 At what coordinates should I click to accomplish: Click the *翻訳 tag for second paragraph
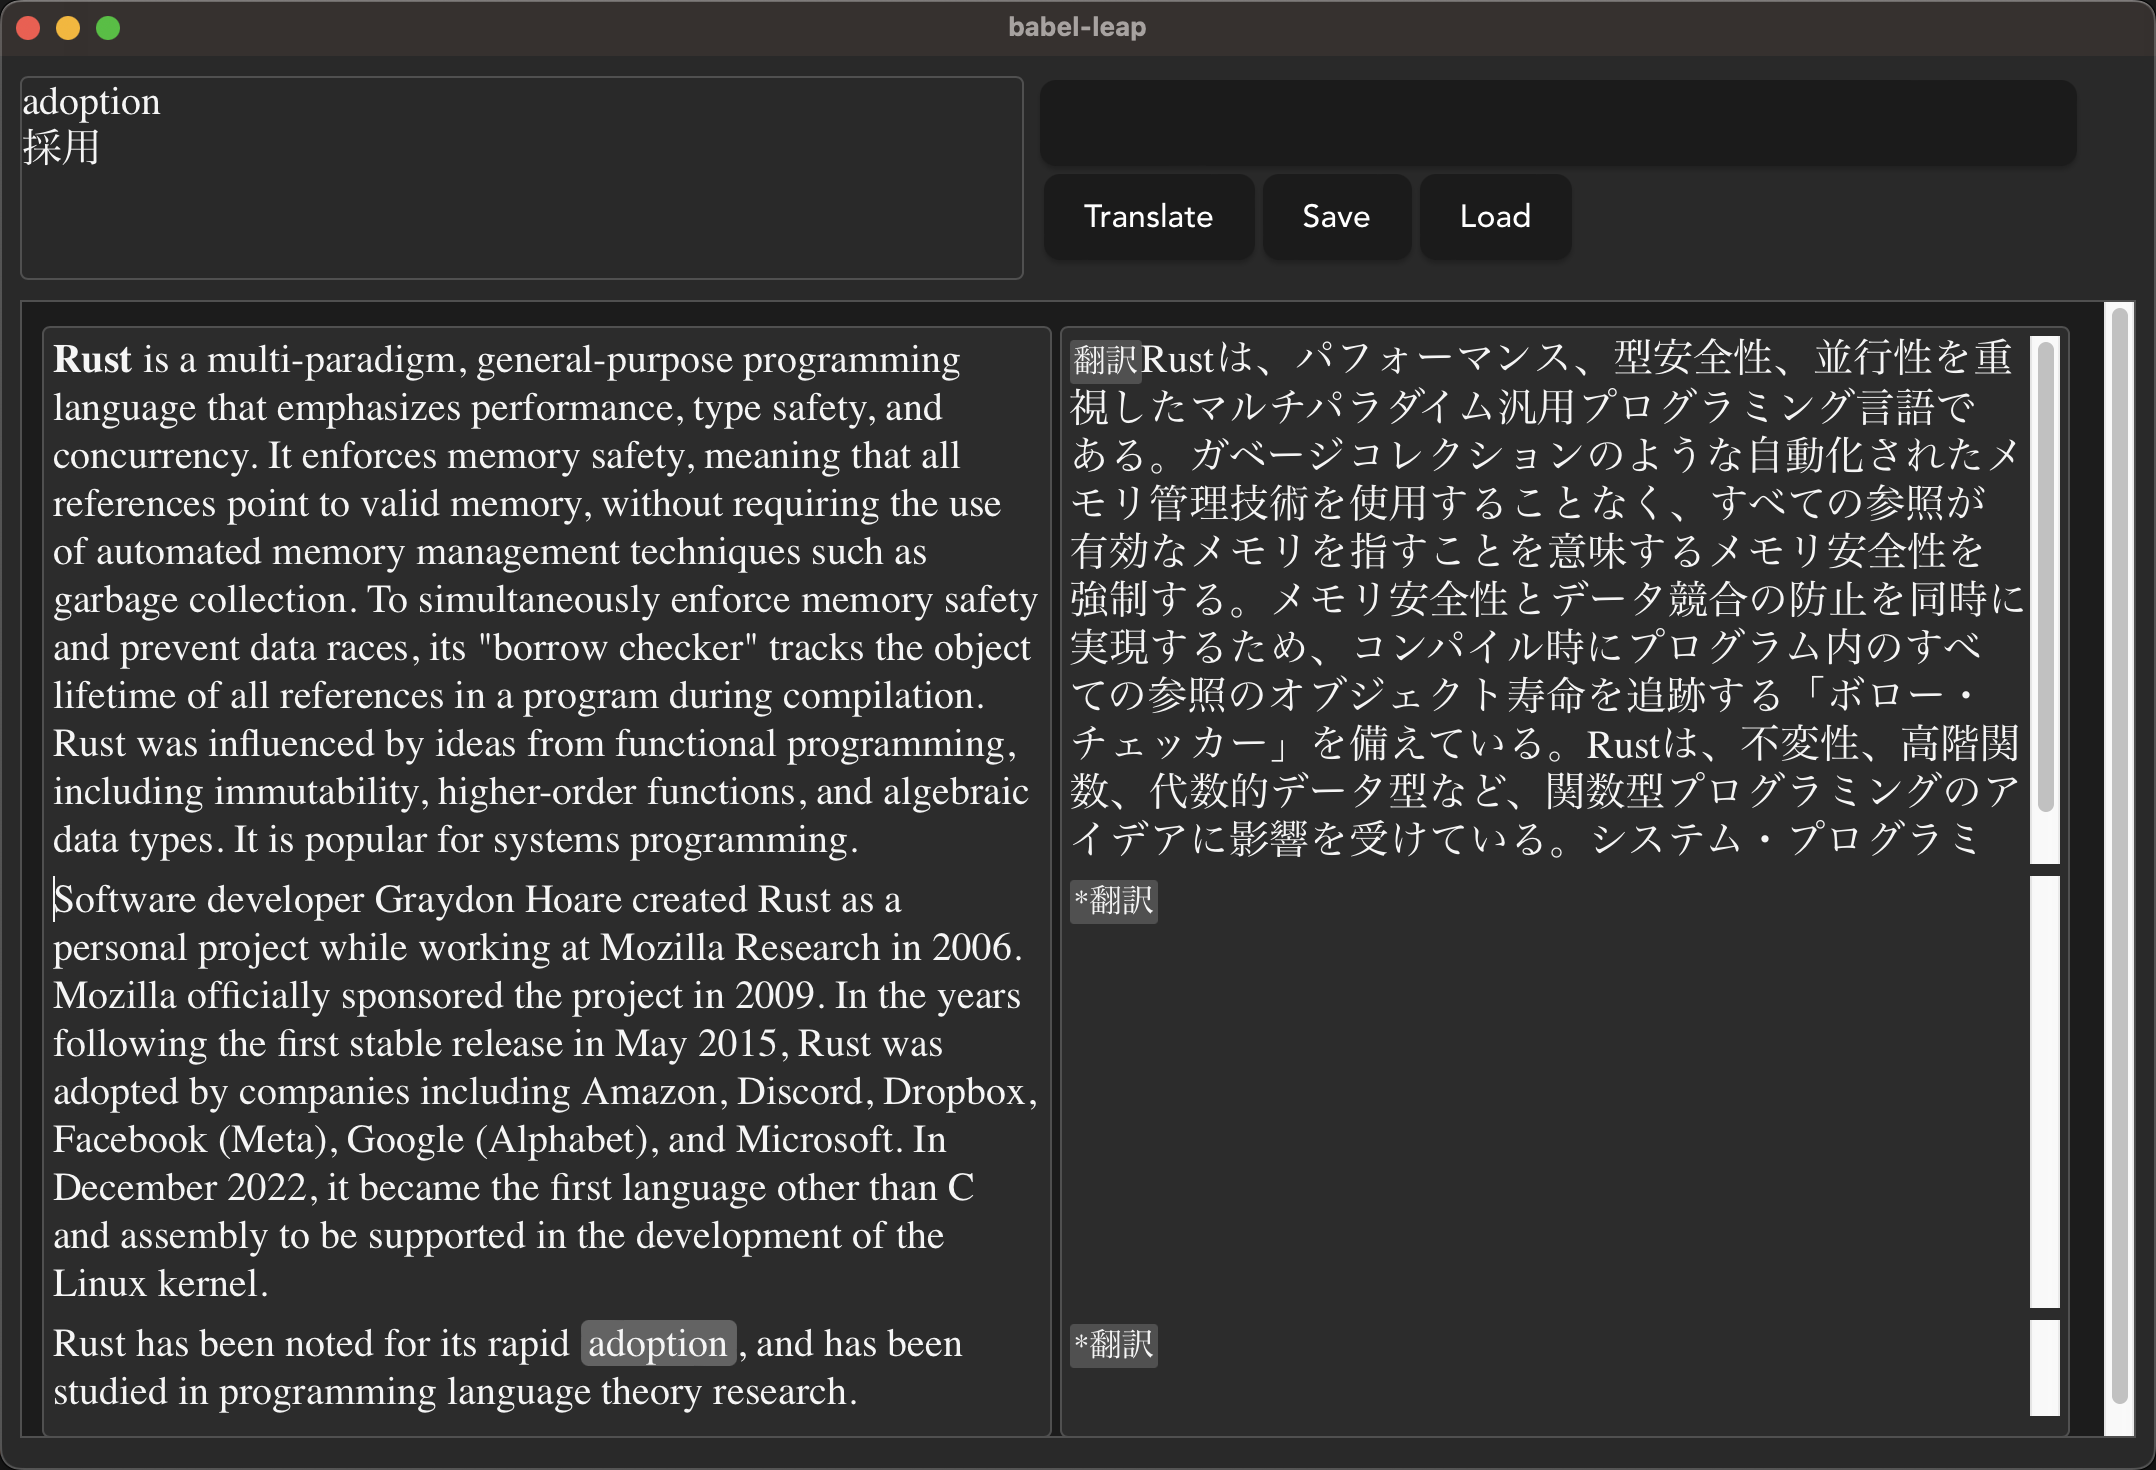[x=1113, y=901]
